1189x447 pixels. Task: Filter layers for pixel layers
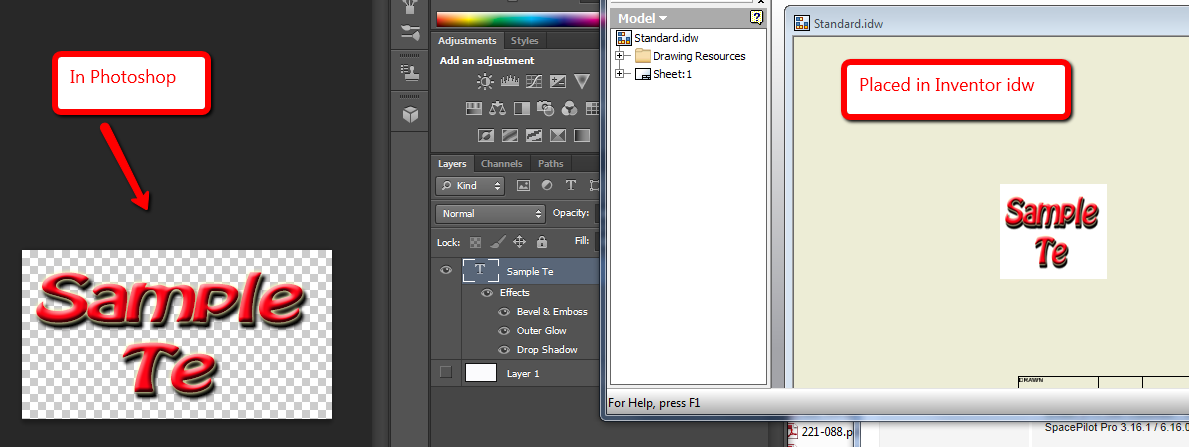(x=522, y=185)
